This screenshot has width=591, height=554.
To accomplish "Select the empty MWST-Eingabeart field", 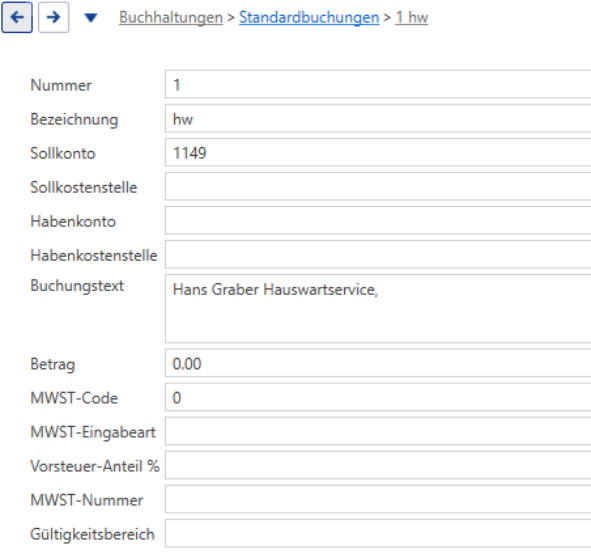I will 378,431.
